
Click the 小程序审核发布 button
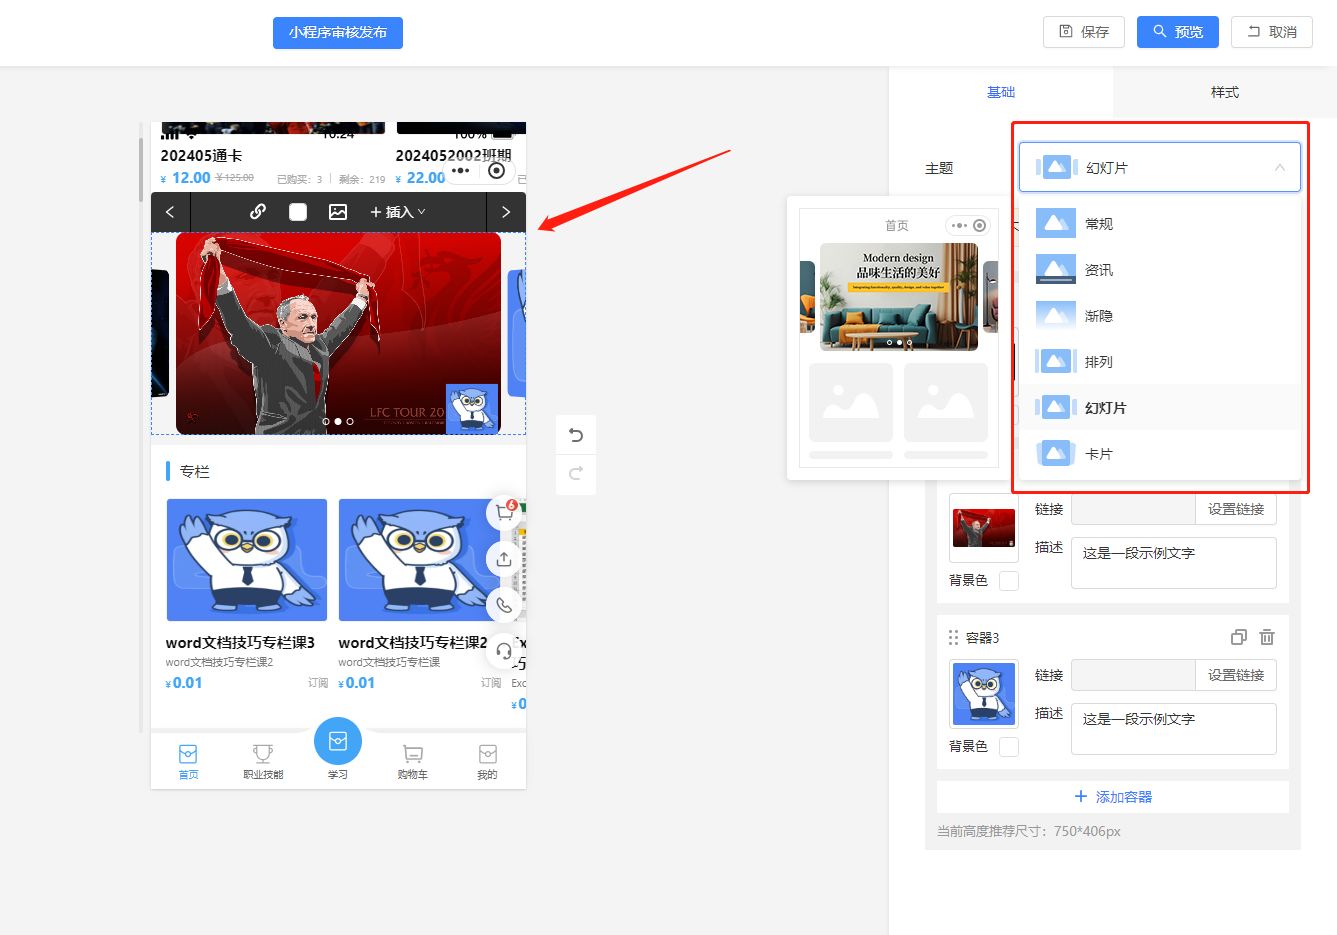338,32
